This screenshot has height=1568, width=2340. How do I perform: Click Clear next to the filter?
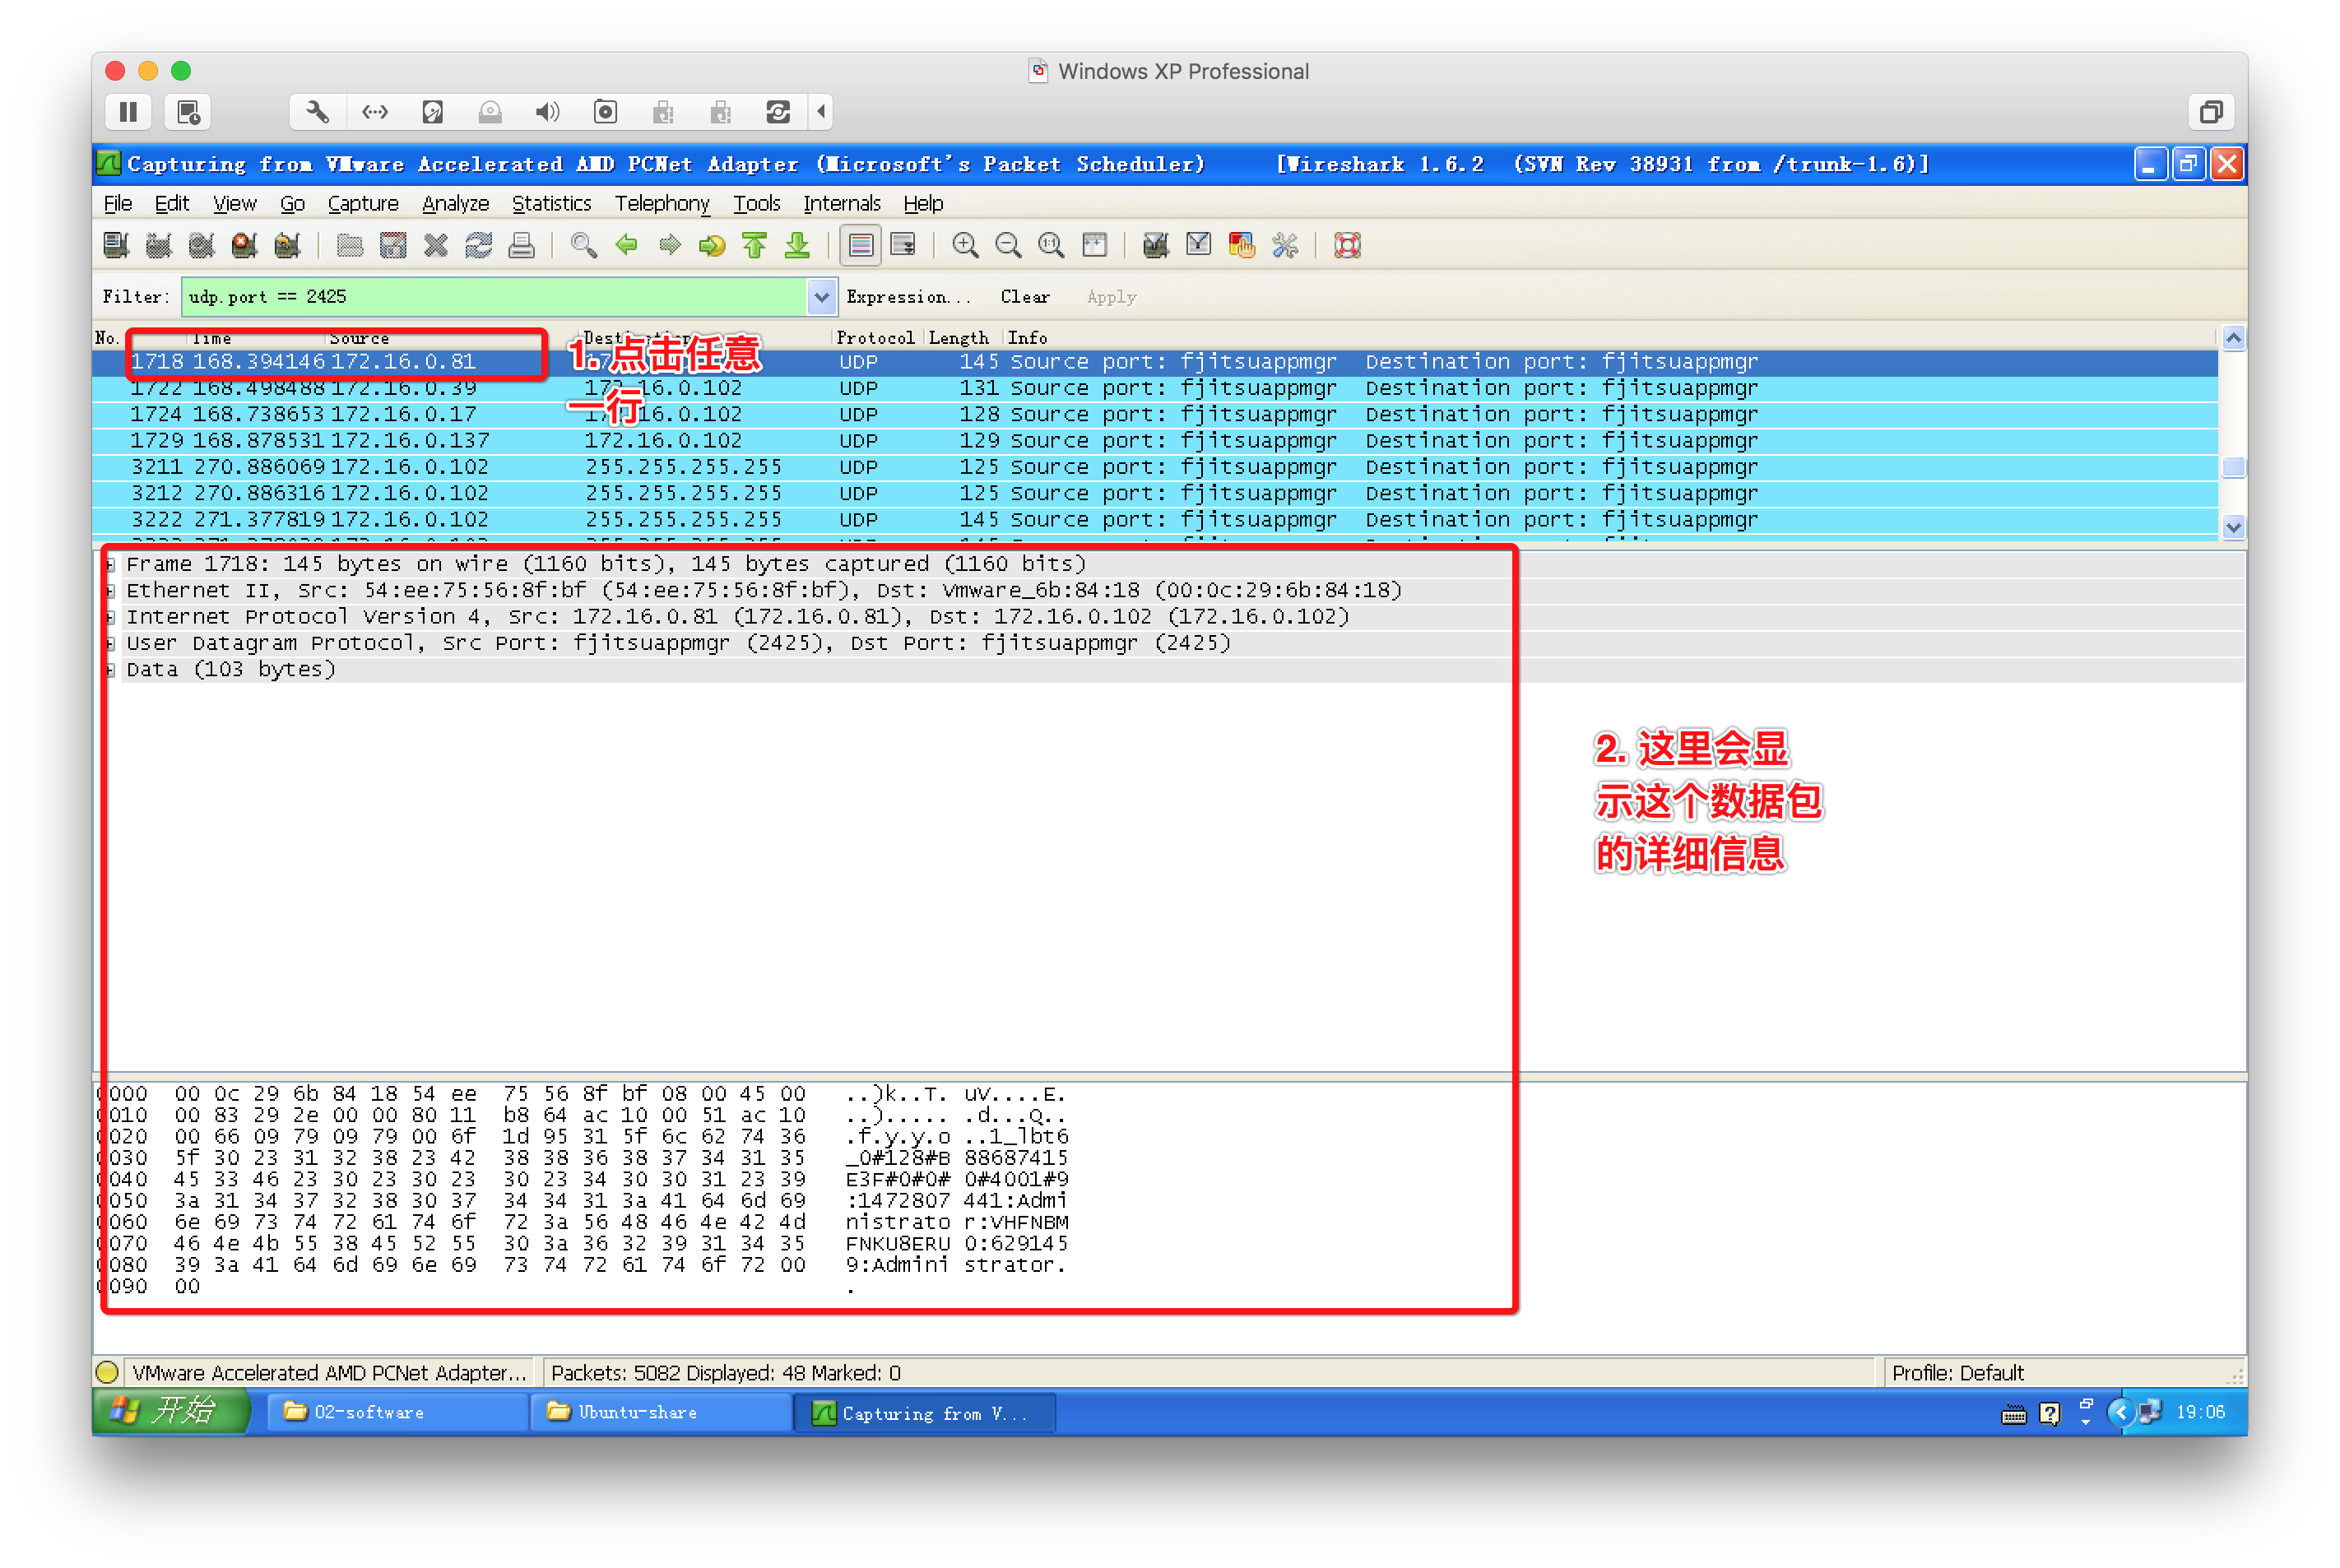1024,297
